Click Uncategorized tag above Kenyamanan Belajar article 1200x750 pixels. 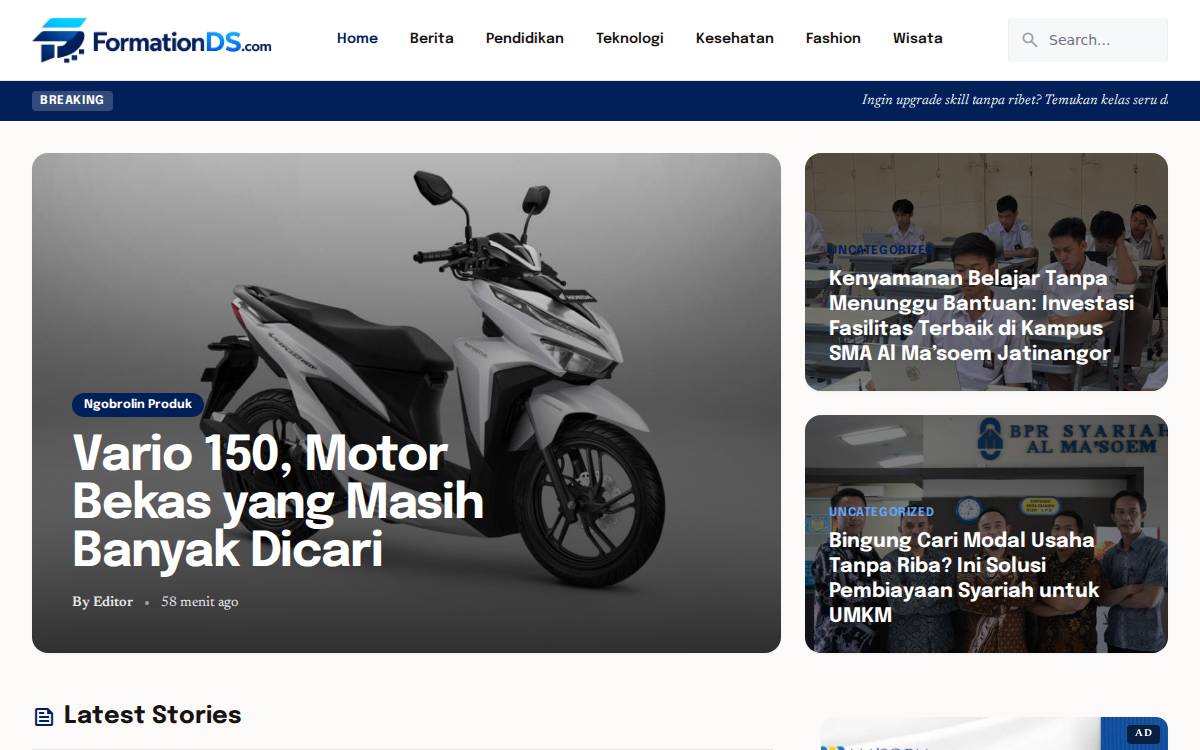coord(881,249)
